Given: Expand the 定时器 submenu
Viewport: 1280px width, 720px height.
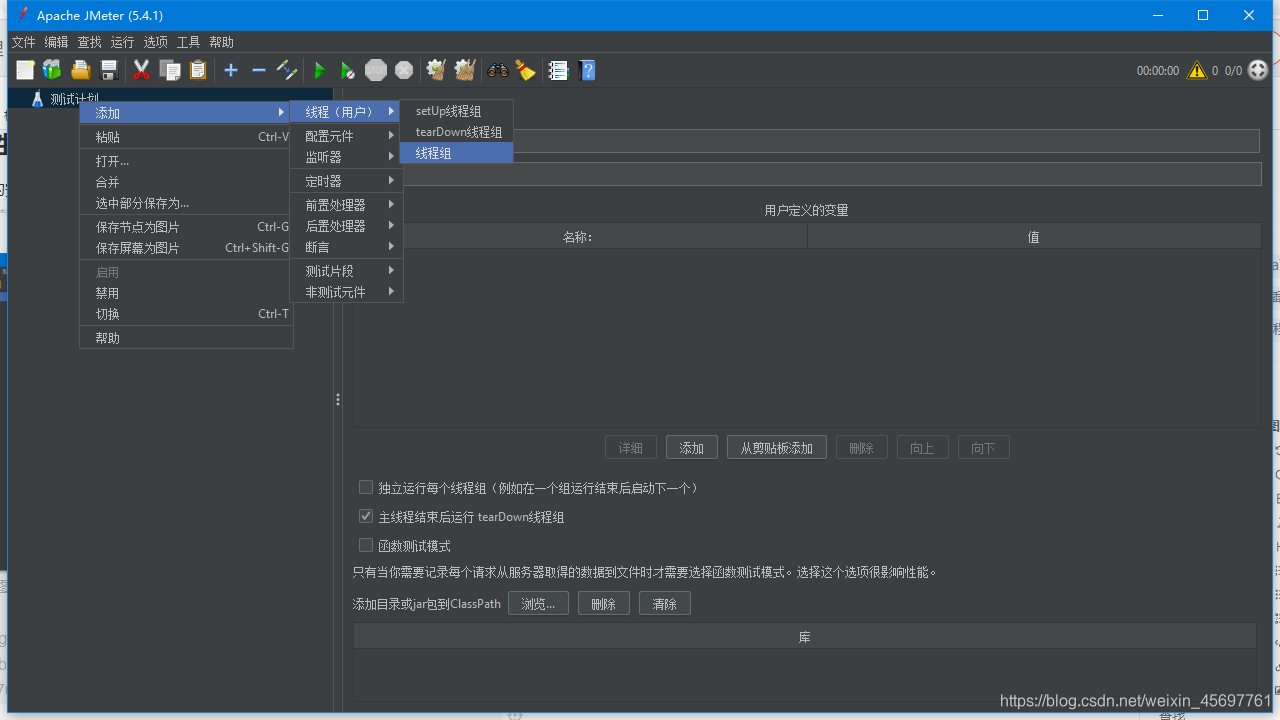Looking at the screenshot, I should pyautogui.click(x=346, y=181).
